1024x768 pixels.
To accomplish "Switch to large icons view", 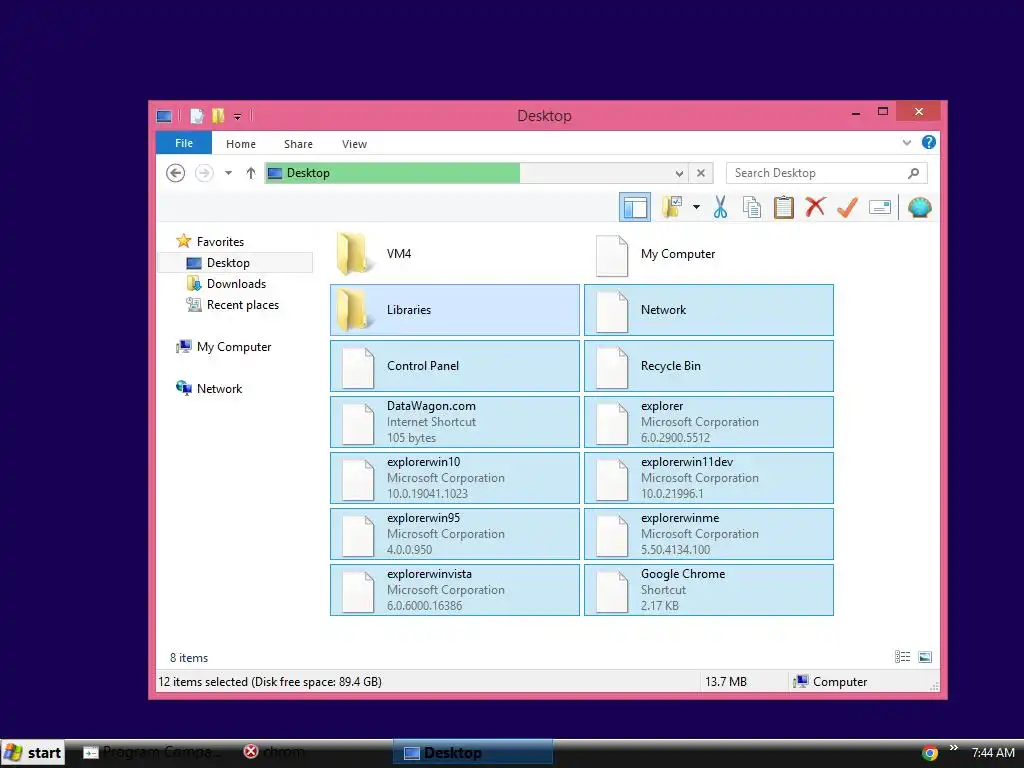I will 925,657.
